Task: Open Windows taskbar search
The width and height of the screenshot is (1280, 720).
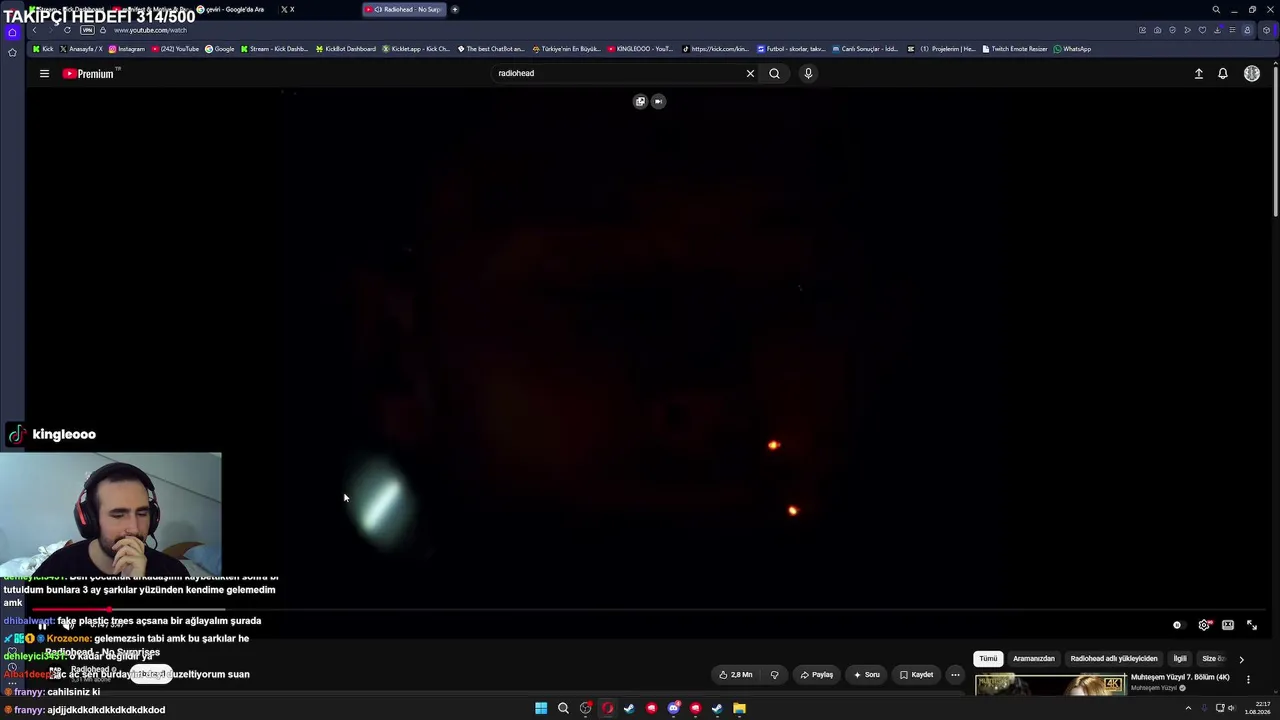Action: coord(563,708)
